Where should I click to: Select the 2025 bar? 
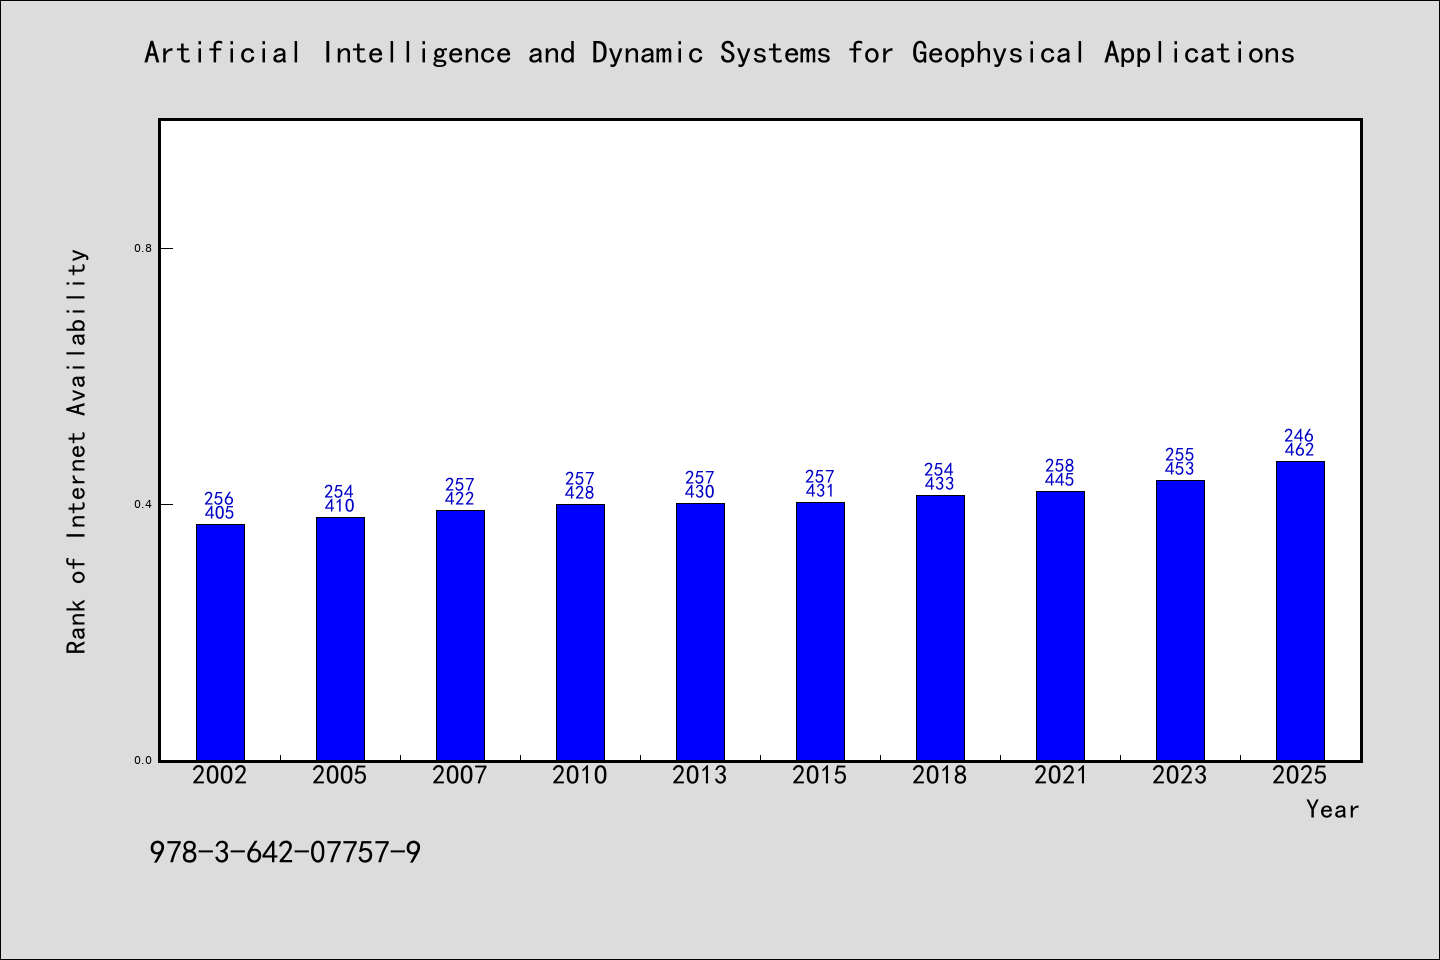click(x=1300, y=611)
